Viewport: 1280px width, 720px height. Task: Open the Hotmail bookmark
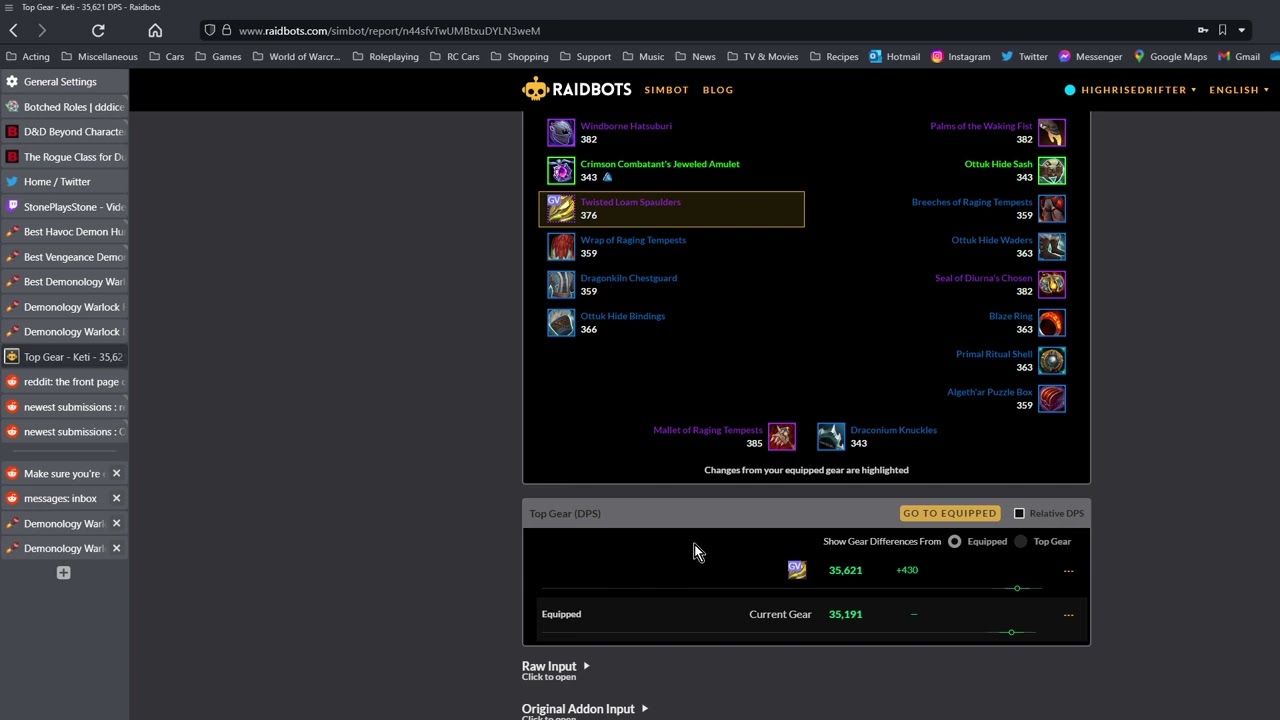pos(894,57)
